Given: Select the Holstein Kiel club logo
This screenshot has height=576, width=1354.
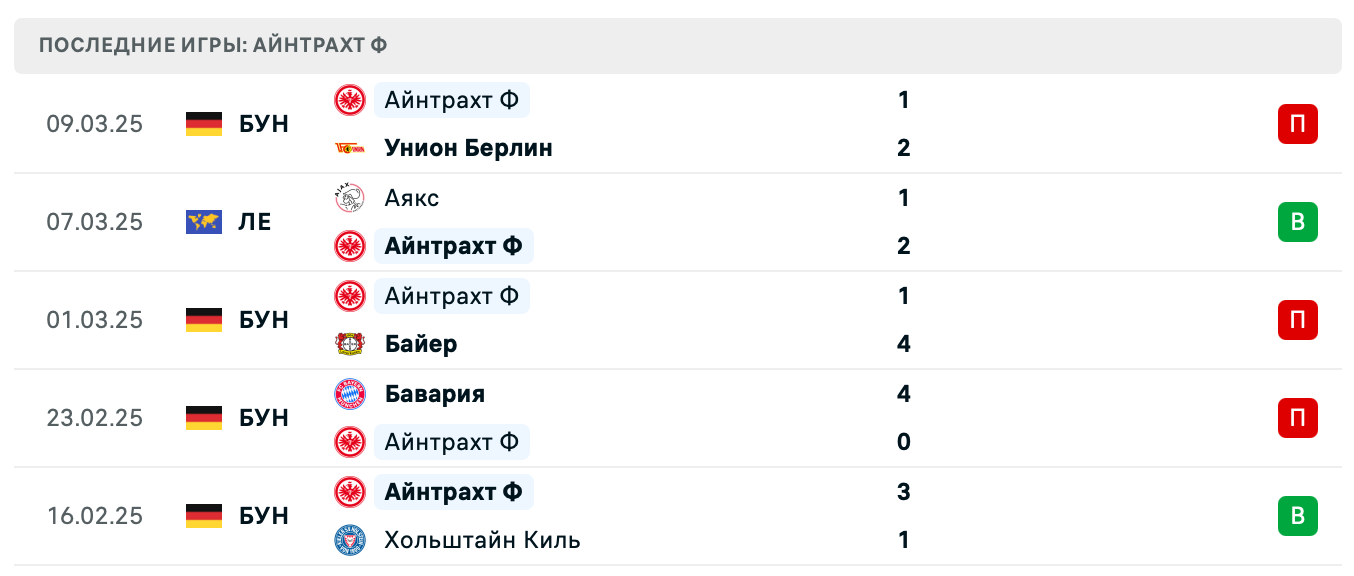Looking at the screenshot, I should coord(349,540).
